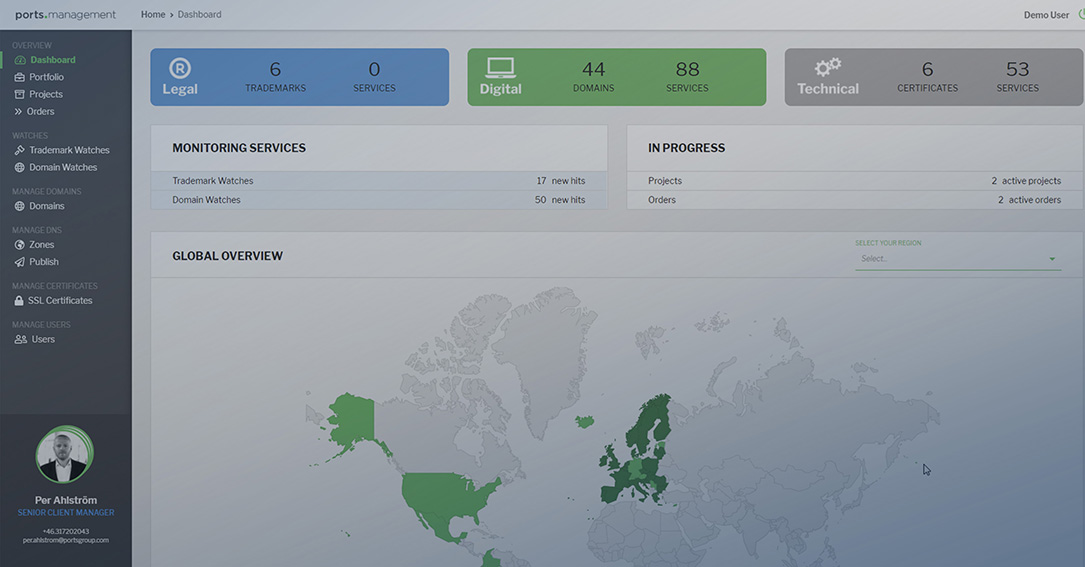This screenshot has height=567, width=1085.
Task: Open the Technical certificates card
Action: coord(933,77)
